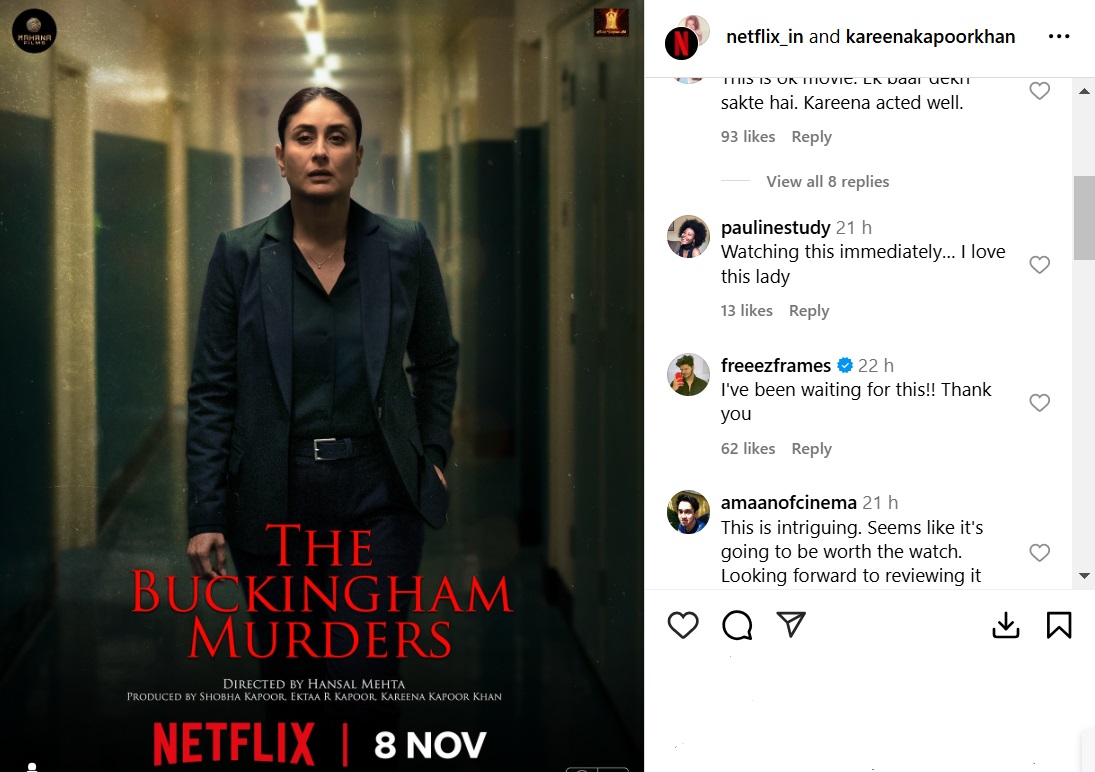1095x772 pixels.
Task: Reply to freeezframes' comment
Action: [x=811, y=449]
